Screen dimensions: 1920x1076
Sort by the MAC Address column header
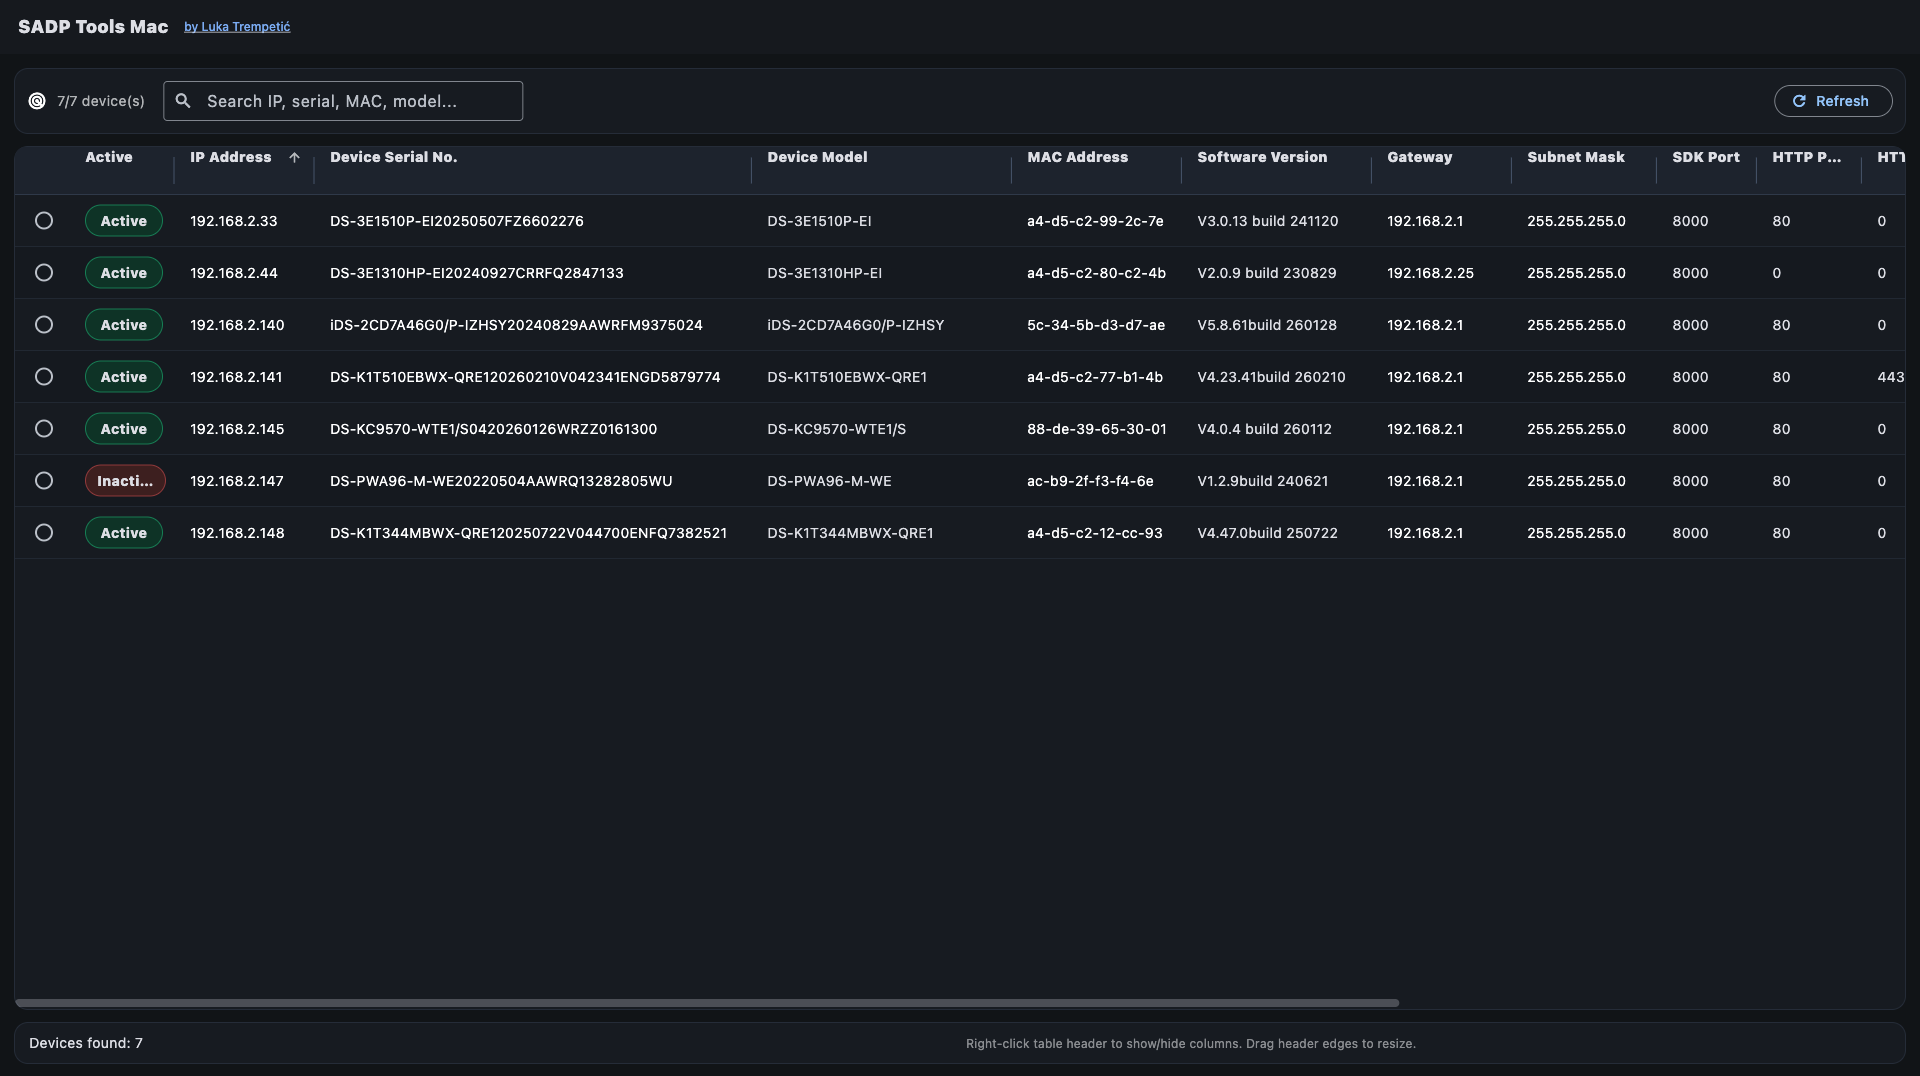pos(1077,157)
